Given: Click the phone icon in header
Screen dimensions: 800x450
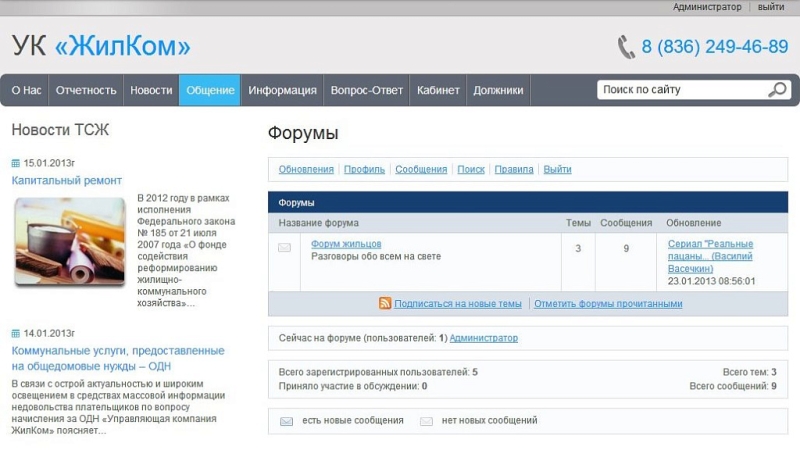Looking at the screenshot, I should [626, 47].
